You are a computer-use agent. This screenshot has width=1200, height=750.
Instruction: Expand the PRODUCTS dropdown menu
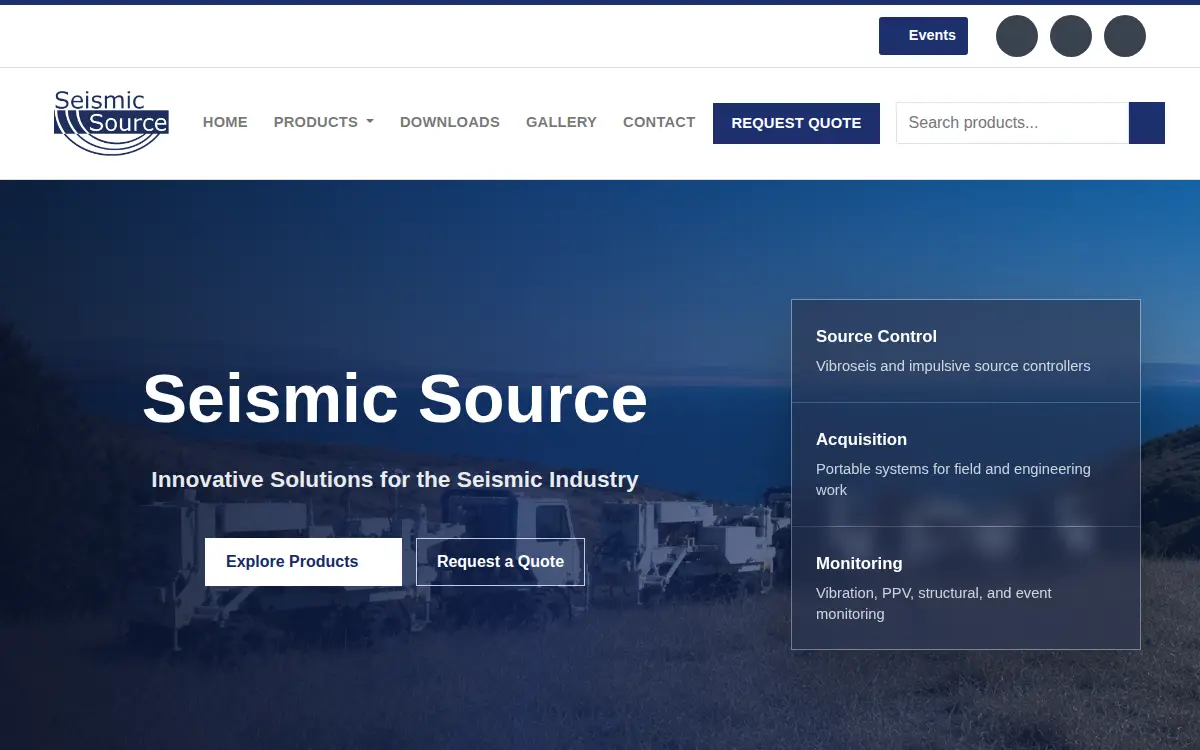click(324, 122)
